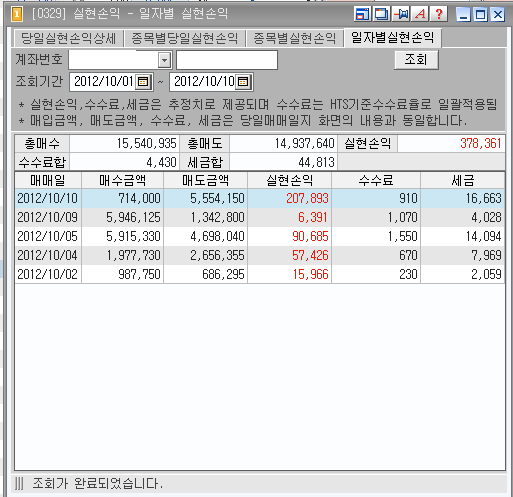This screenshot has width=513, height=497.
Task: Select the 일자별실현손익 tab
Action: click(393, 37)
